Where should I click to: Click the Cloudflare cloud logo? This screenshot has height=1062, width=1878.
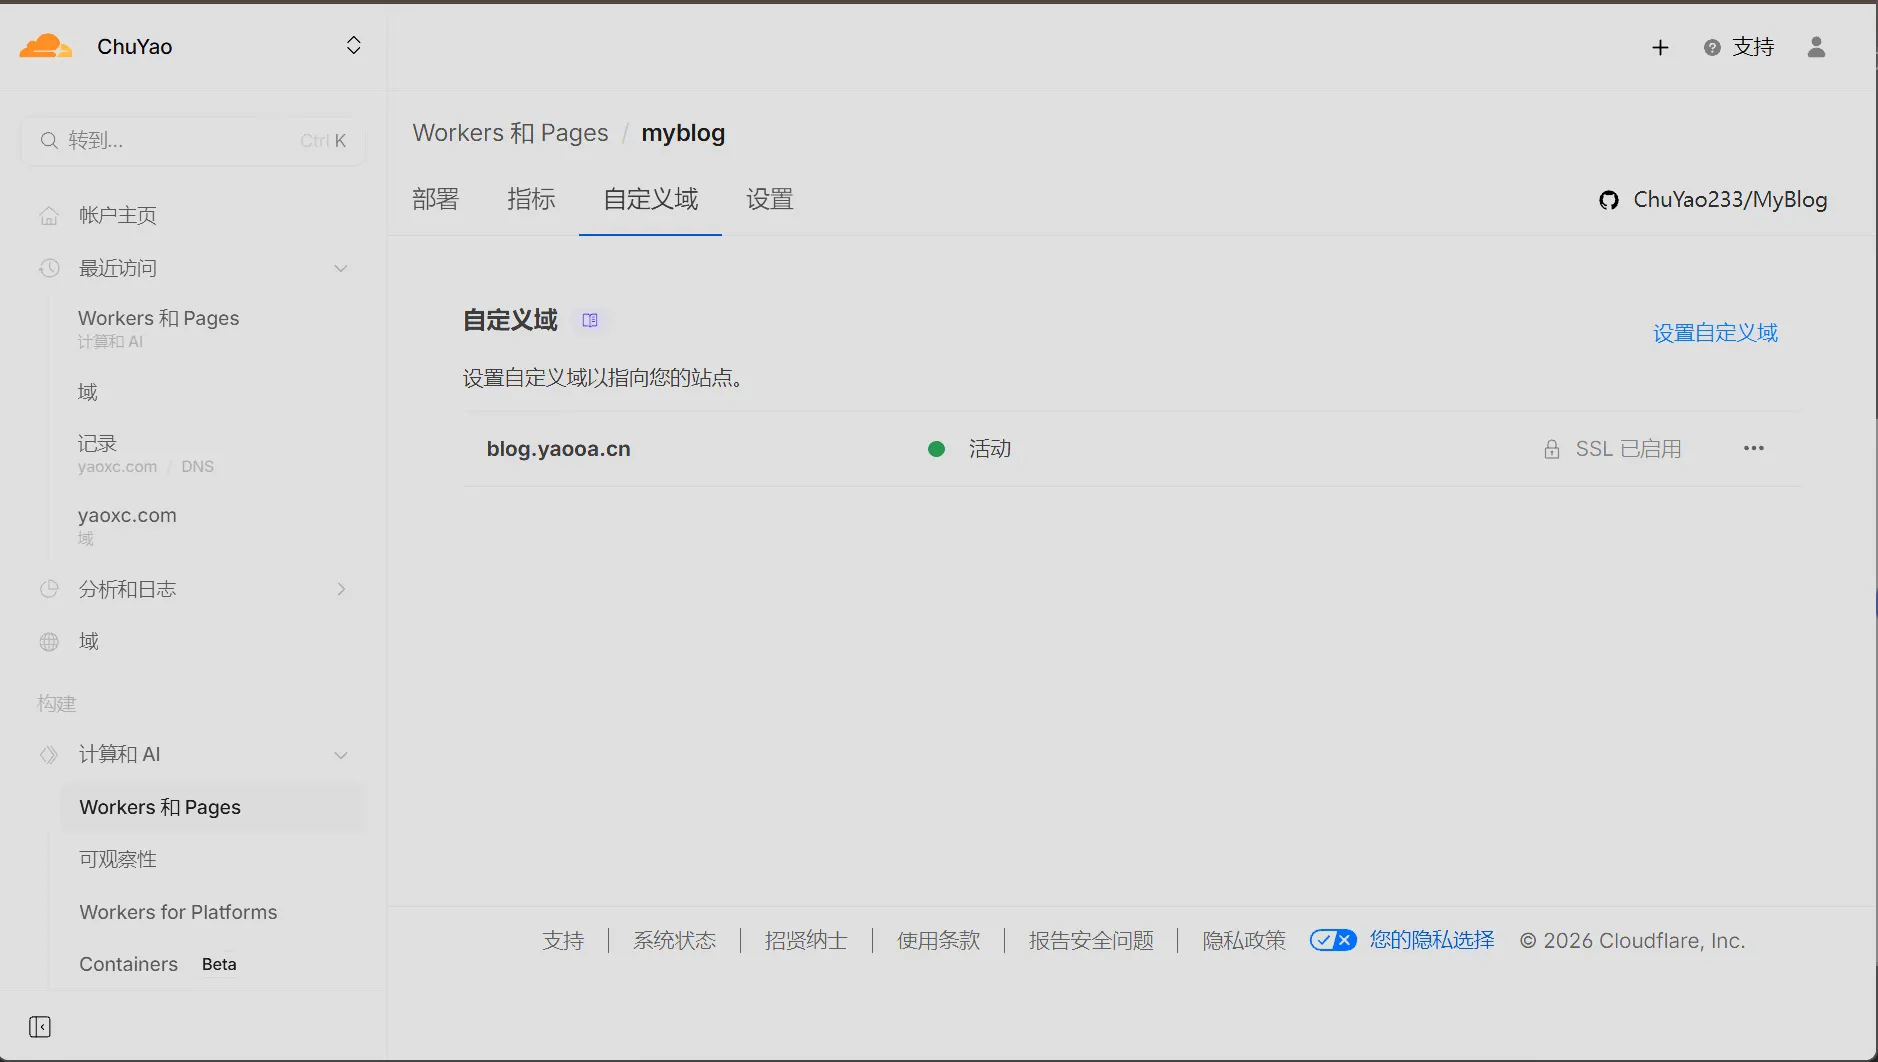click(x=46, y=46)
